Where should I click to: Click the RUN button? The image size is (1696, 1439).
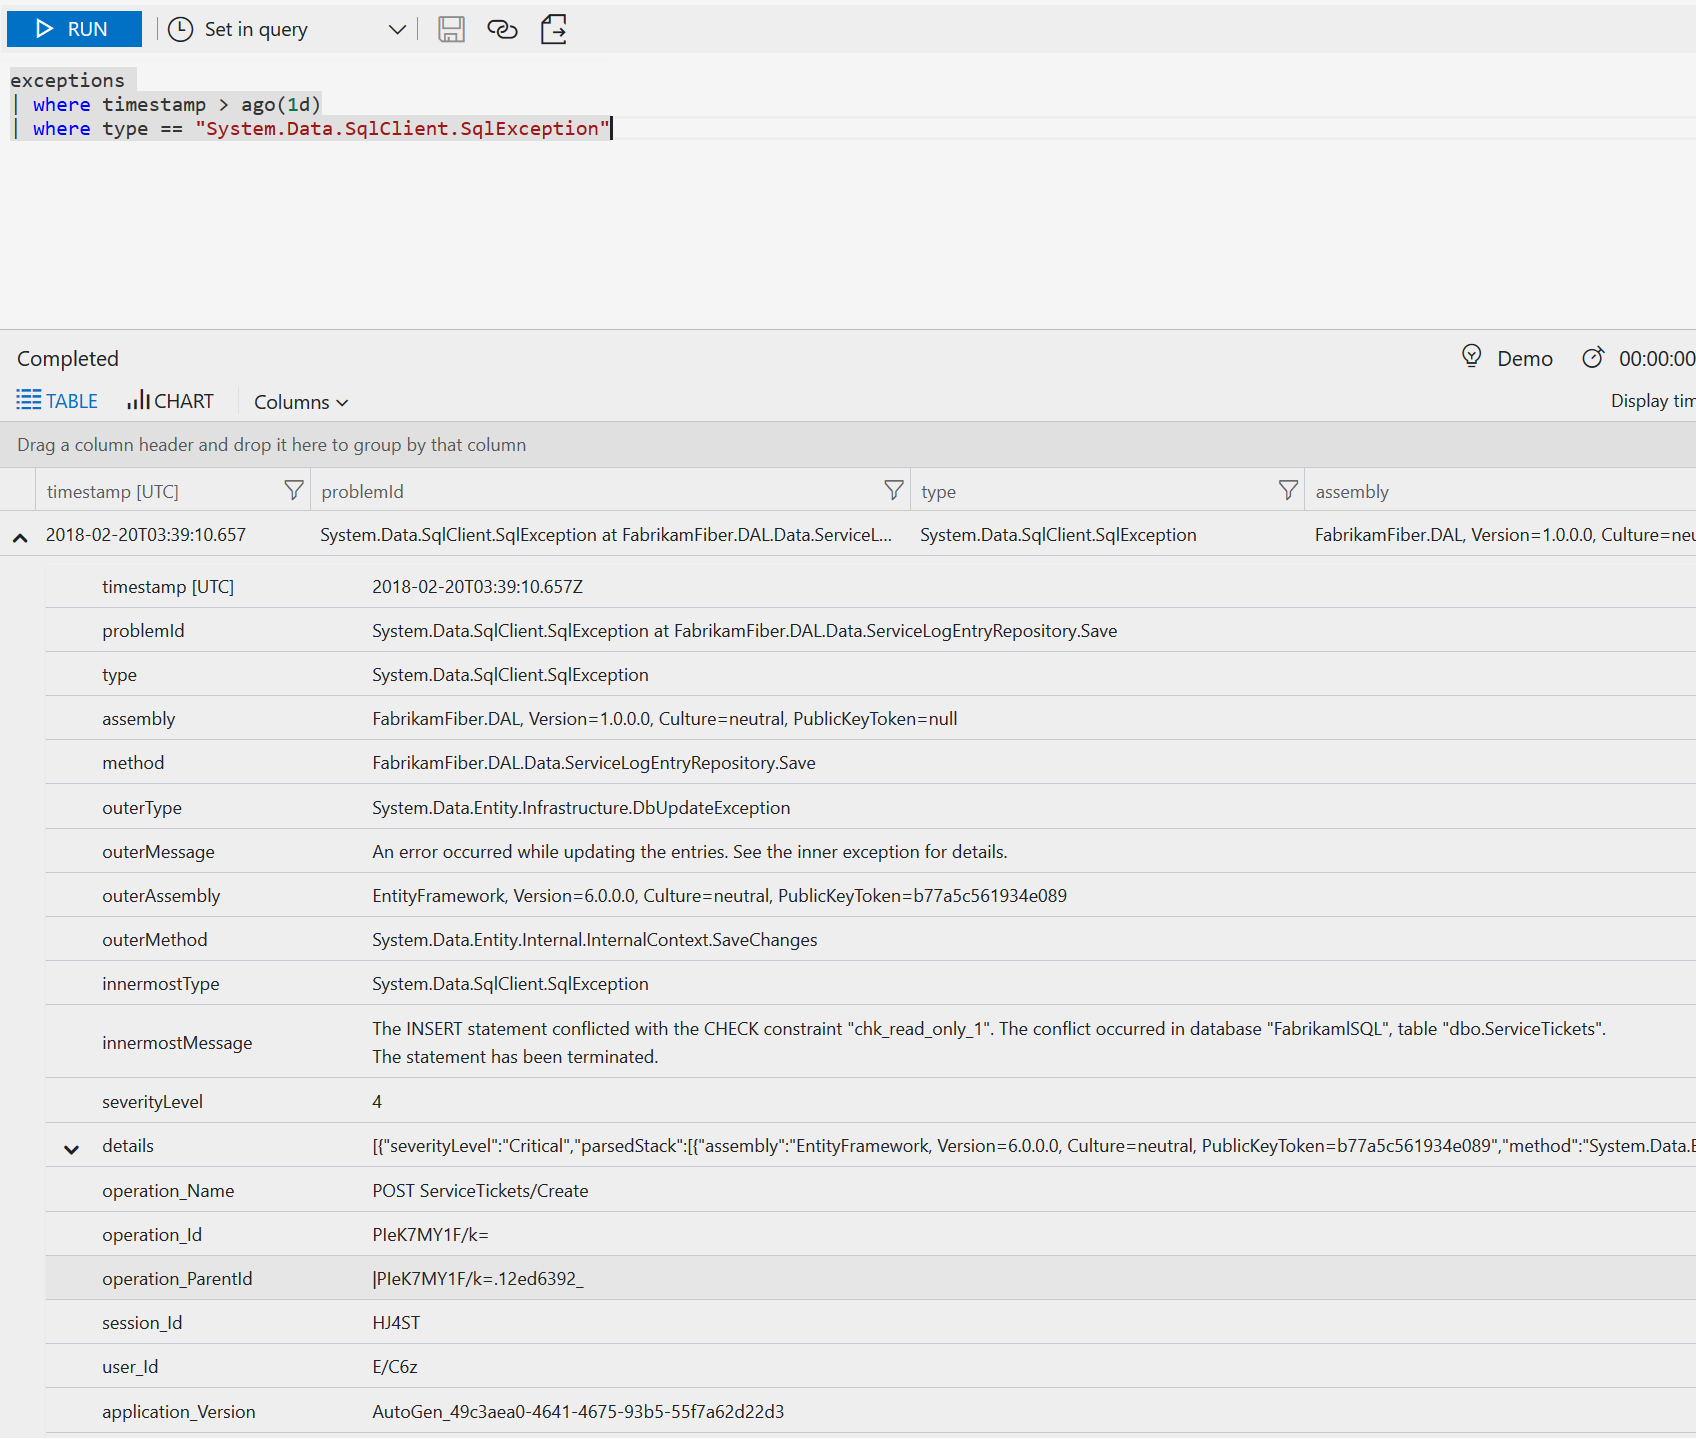[74, 29]
